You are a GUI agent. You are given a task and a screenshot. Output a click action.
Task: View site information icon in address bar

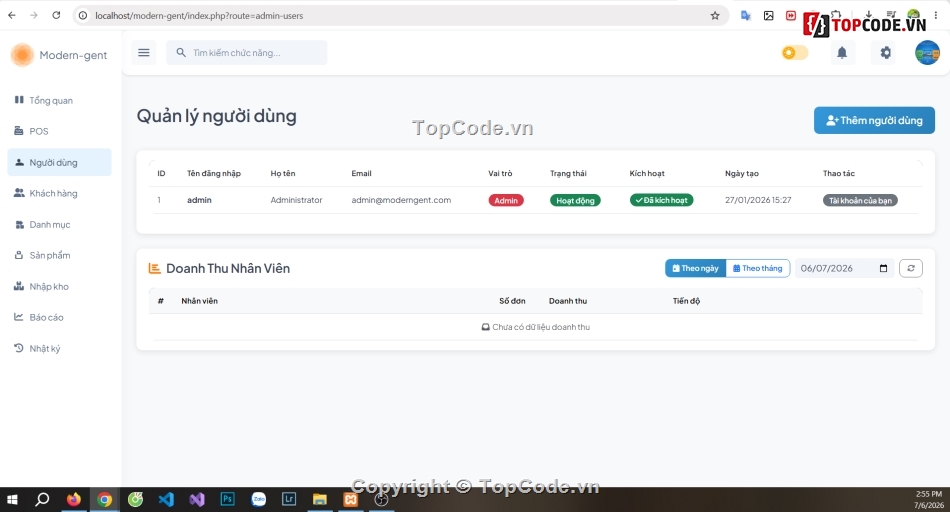click(x=83, y=16)
